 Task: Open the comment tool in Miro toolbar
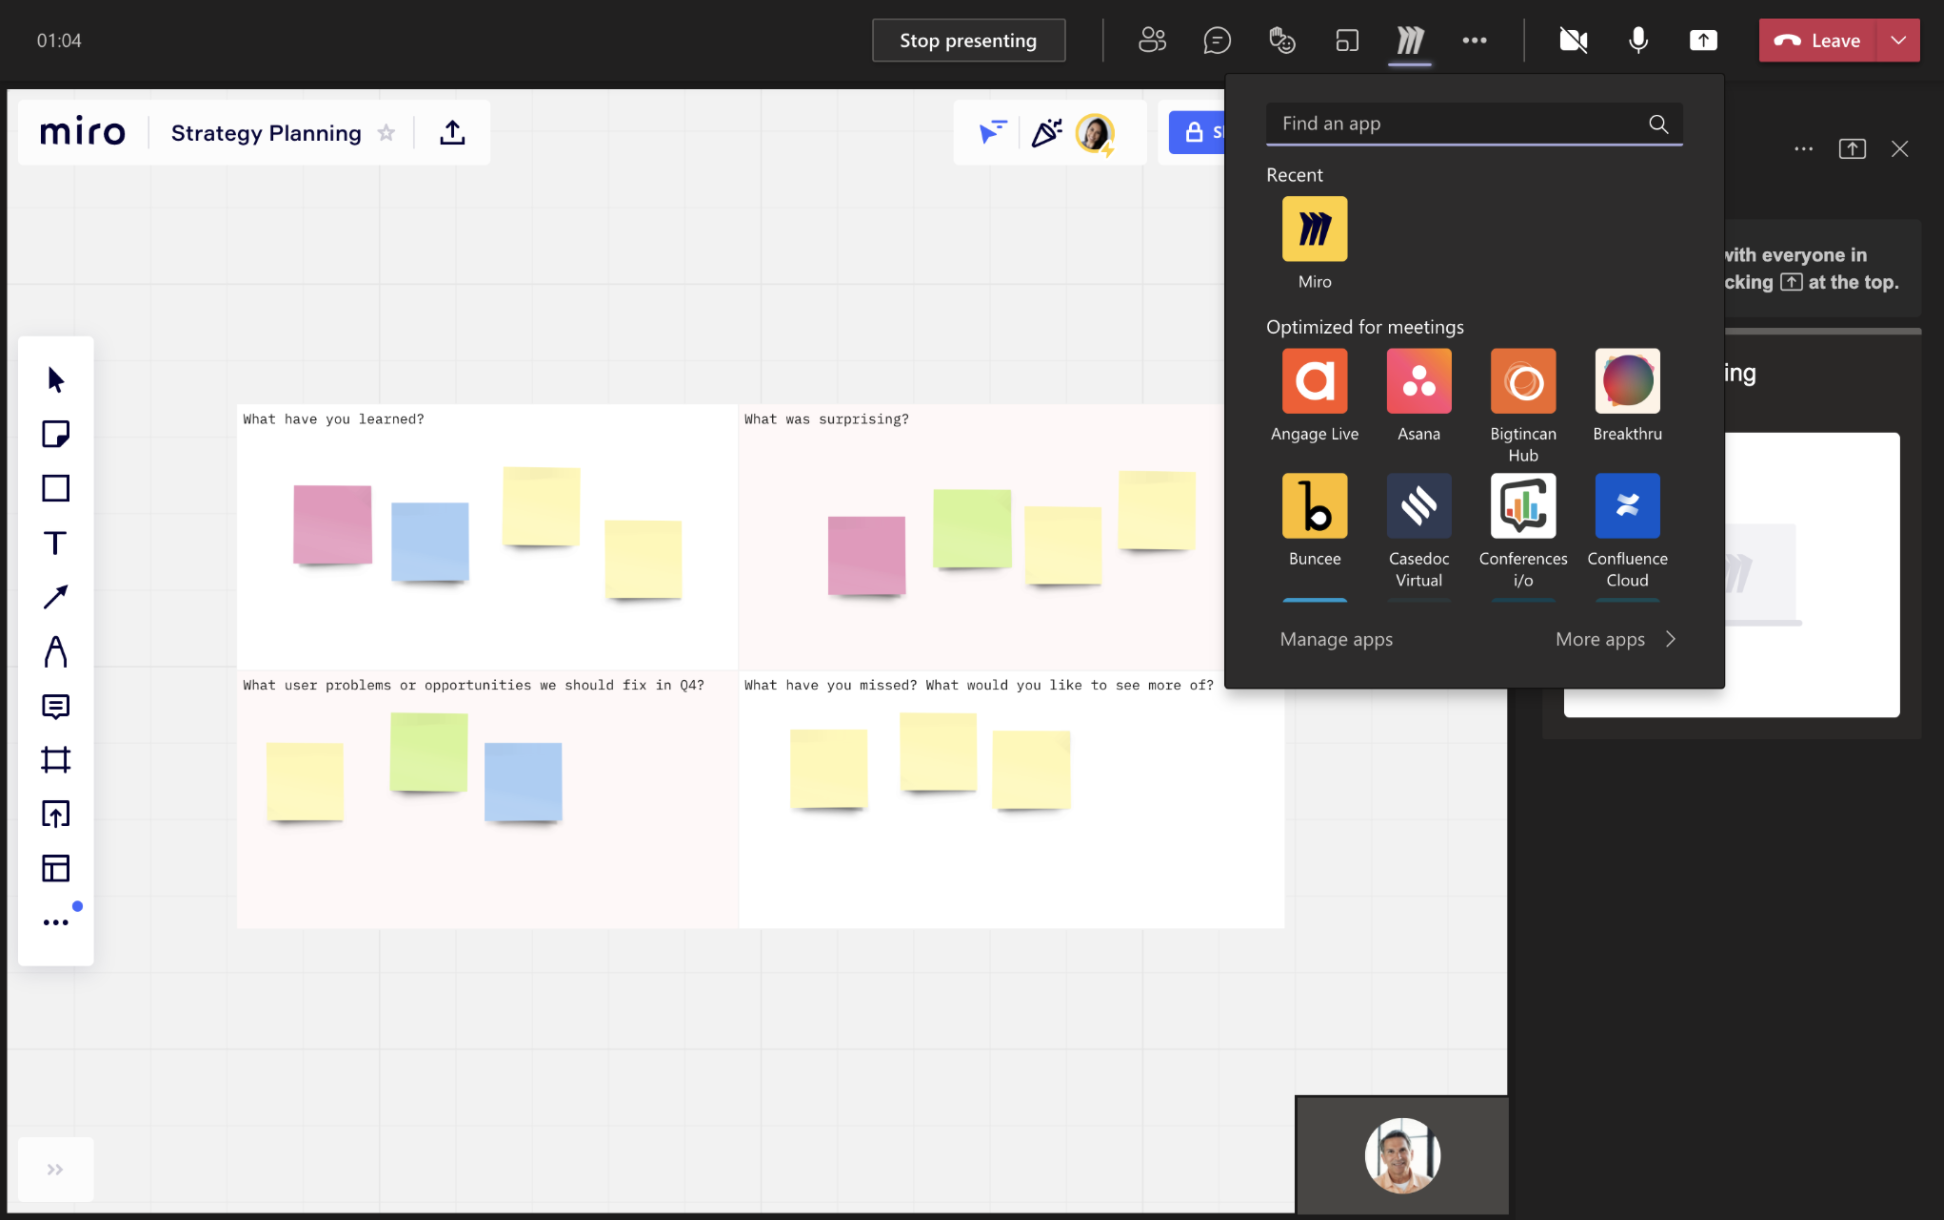[x=55, y=706]
